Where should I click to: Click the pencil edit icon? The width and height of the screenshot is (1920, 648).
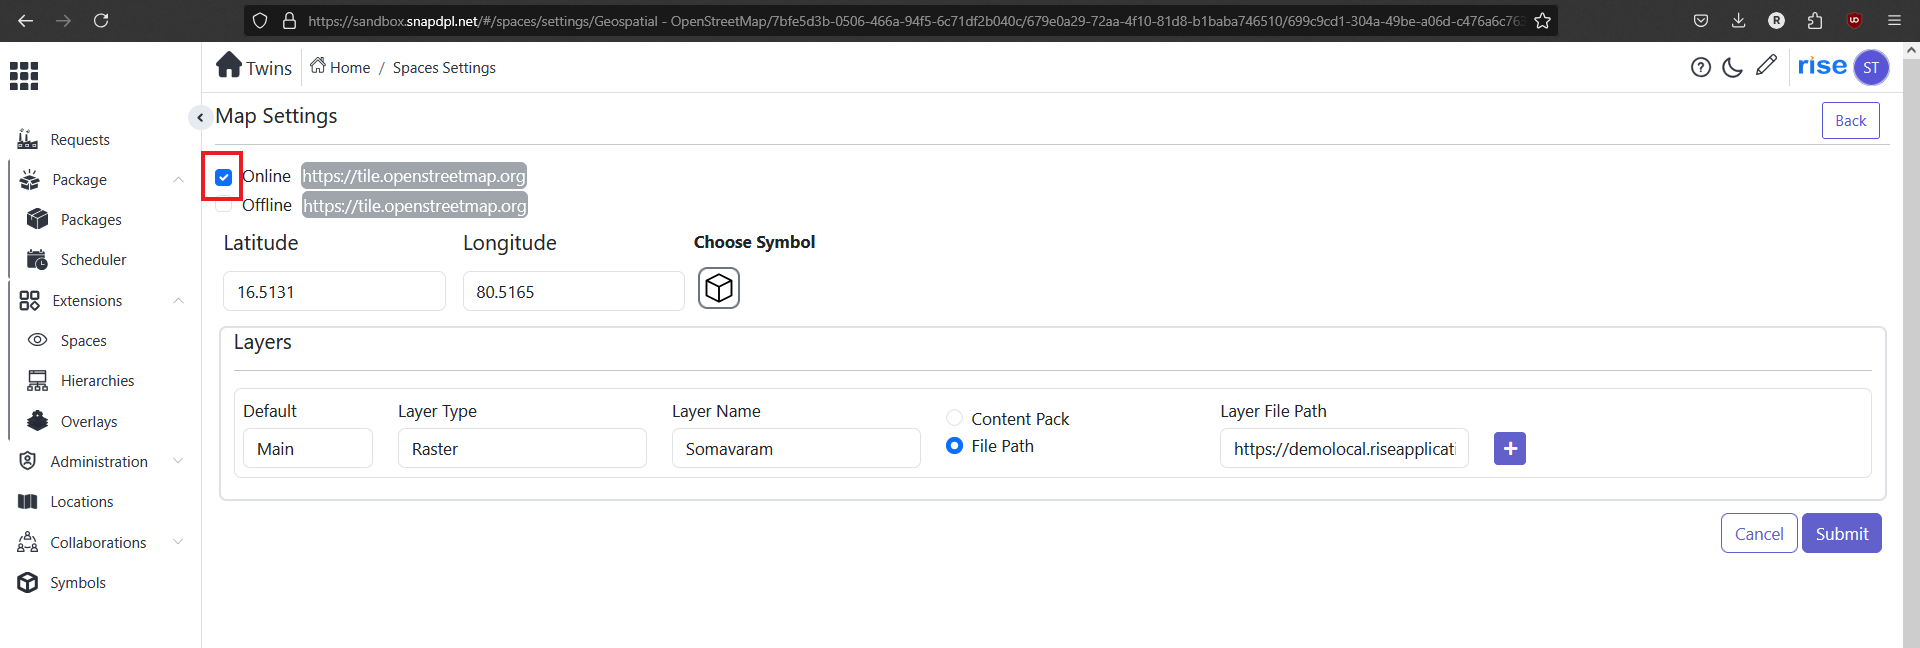(x=1767, y=65)
